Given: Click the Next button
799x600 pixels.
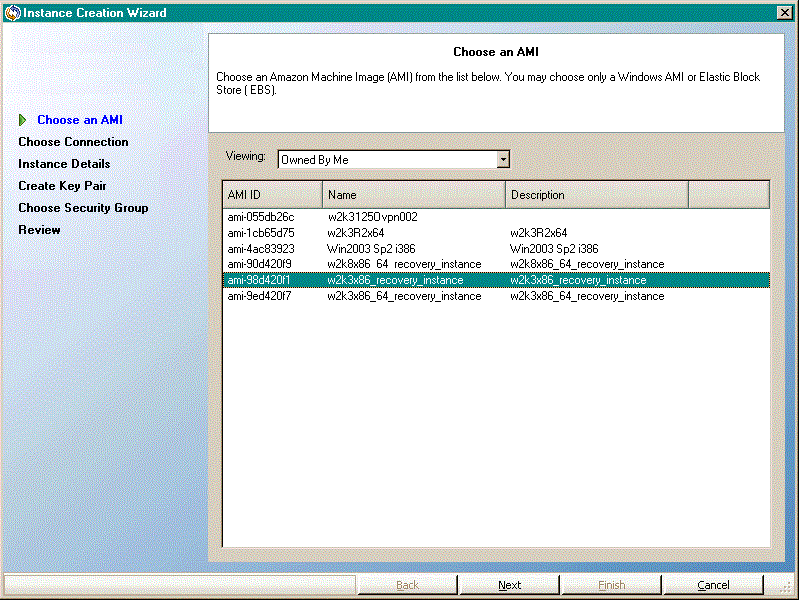Looking at the screenshot, I should pos(509,585).
